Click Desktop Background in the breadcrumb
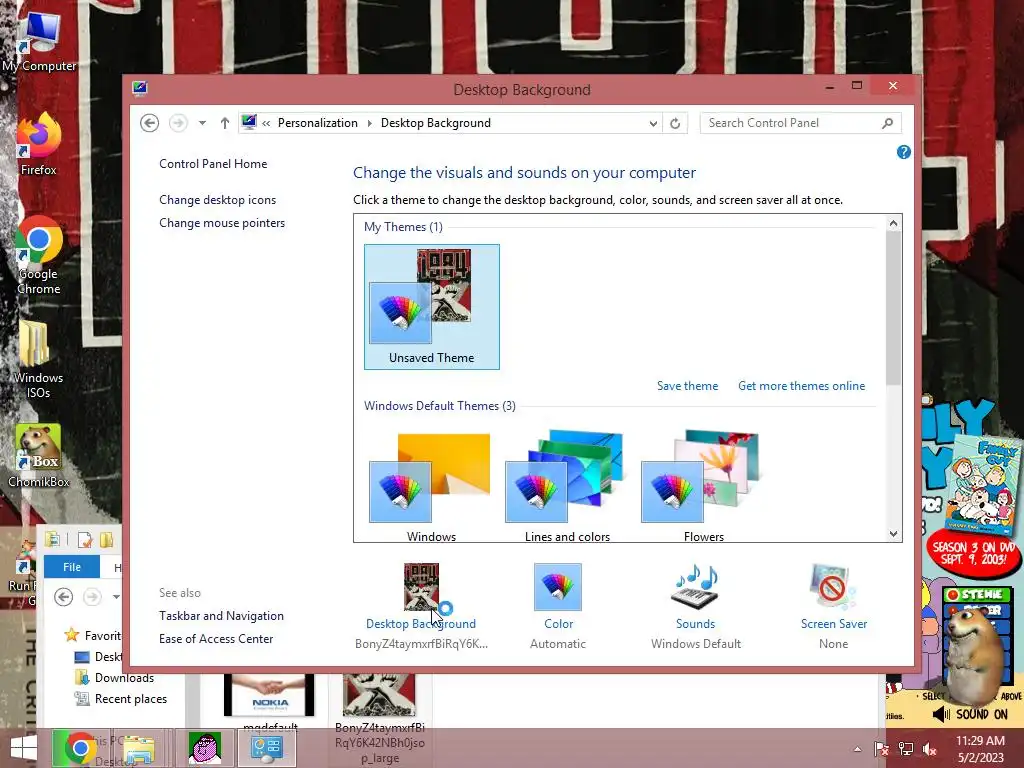1024x768 pixels. click(436, 123)
